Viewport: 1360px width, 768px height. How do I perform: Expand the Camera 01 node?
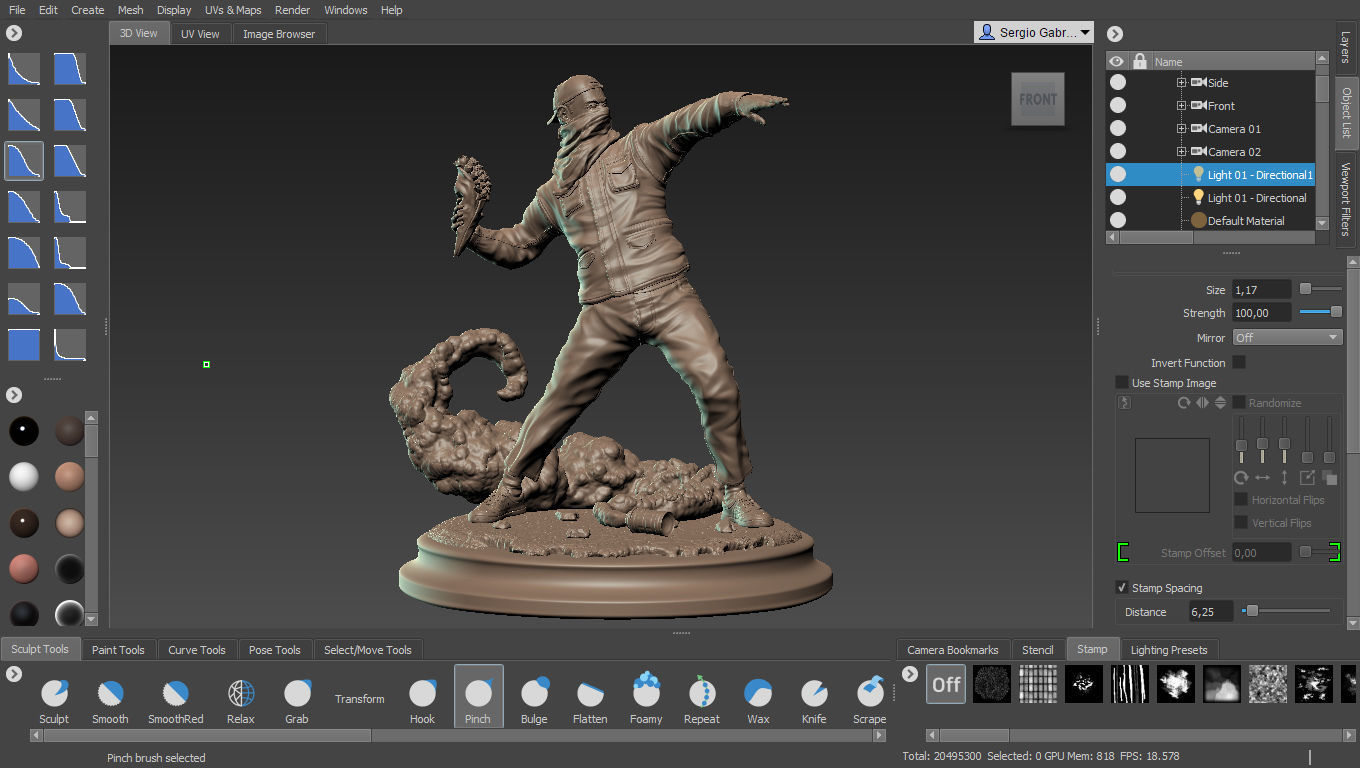point(1181,128)
